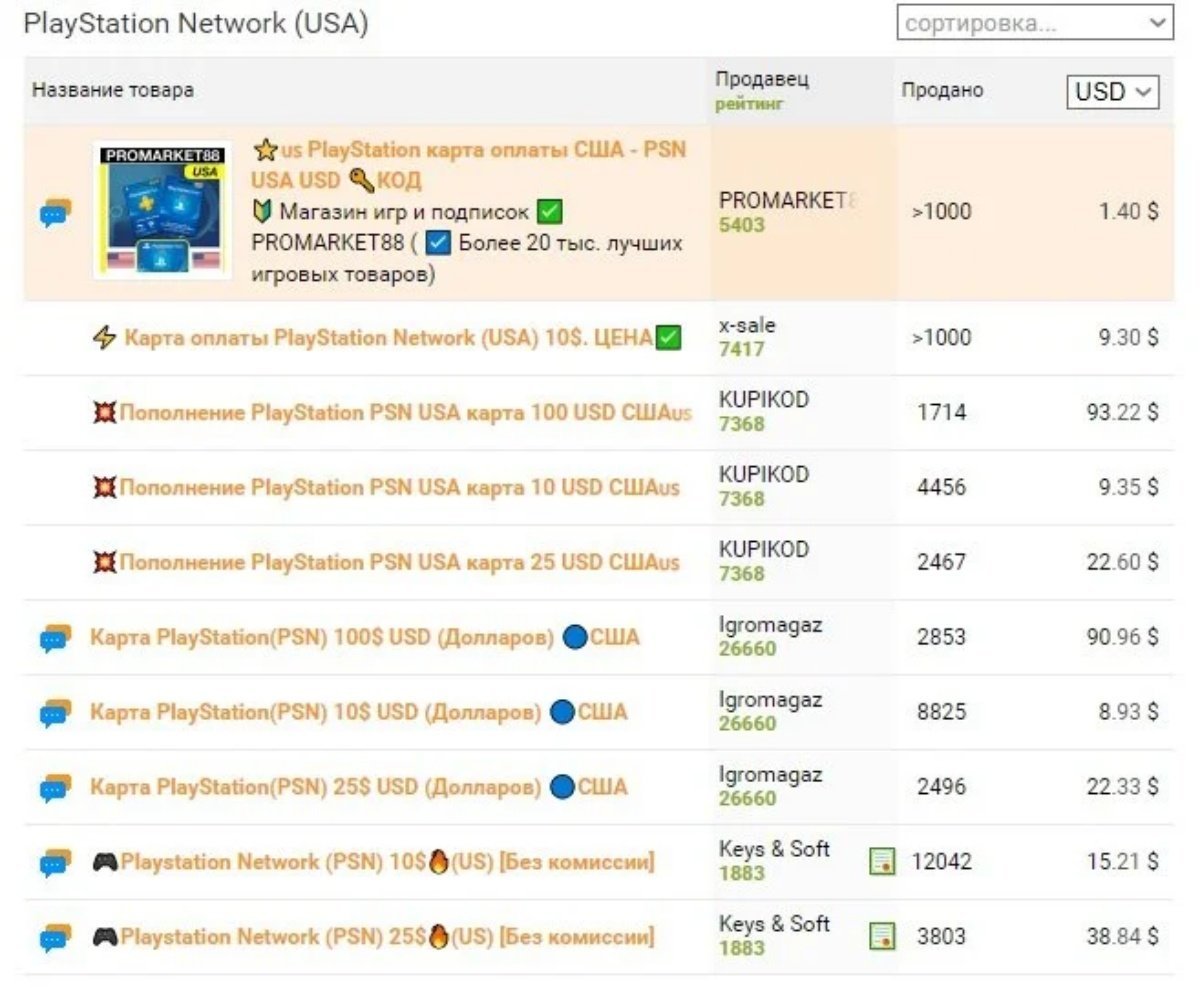
Task: Click chat icon for Keys & Soft 10$ row
Action: pos(55,862)
